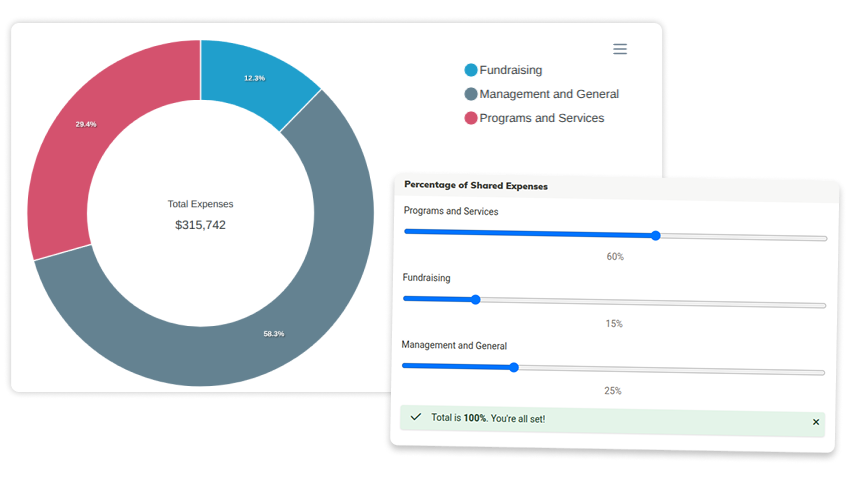Image resolution: width=850 pixels, height=482 pixels.
Task: Select the red 29.4% donut segment
Action: coord(86,124)
